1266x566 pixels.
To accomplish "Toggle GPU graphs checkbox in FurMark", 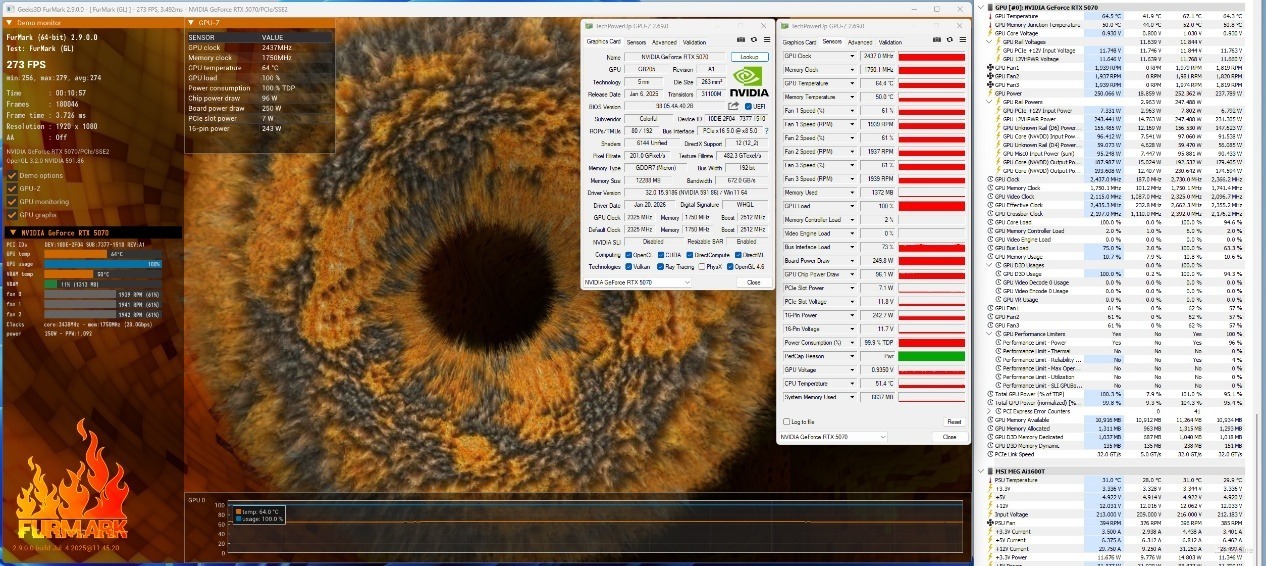I will coord(12,214).
